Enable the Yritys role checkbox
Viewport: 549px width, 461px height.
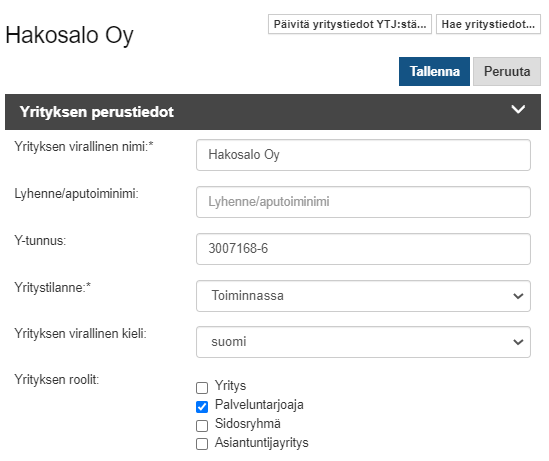pyautogui.click(x=202, y=388)
